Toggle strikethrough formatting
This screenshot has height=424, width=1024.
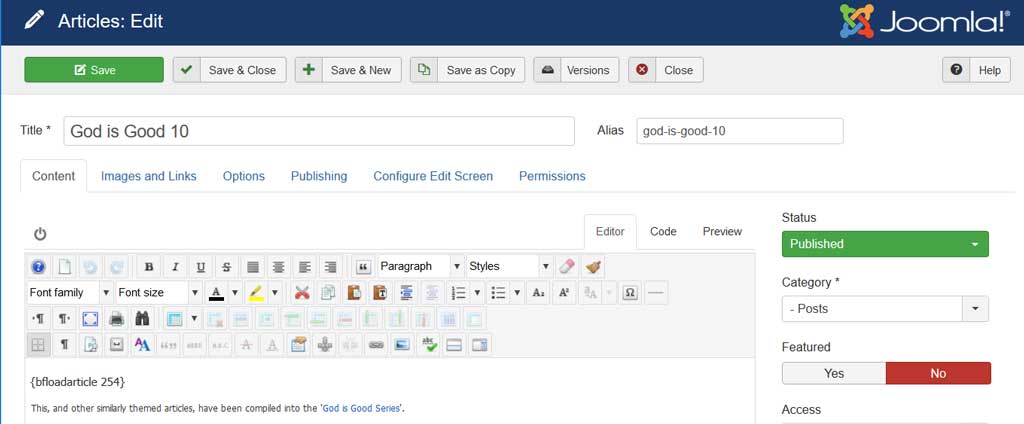227,267
